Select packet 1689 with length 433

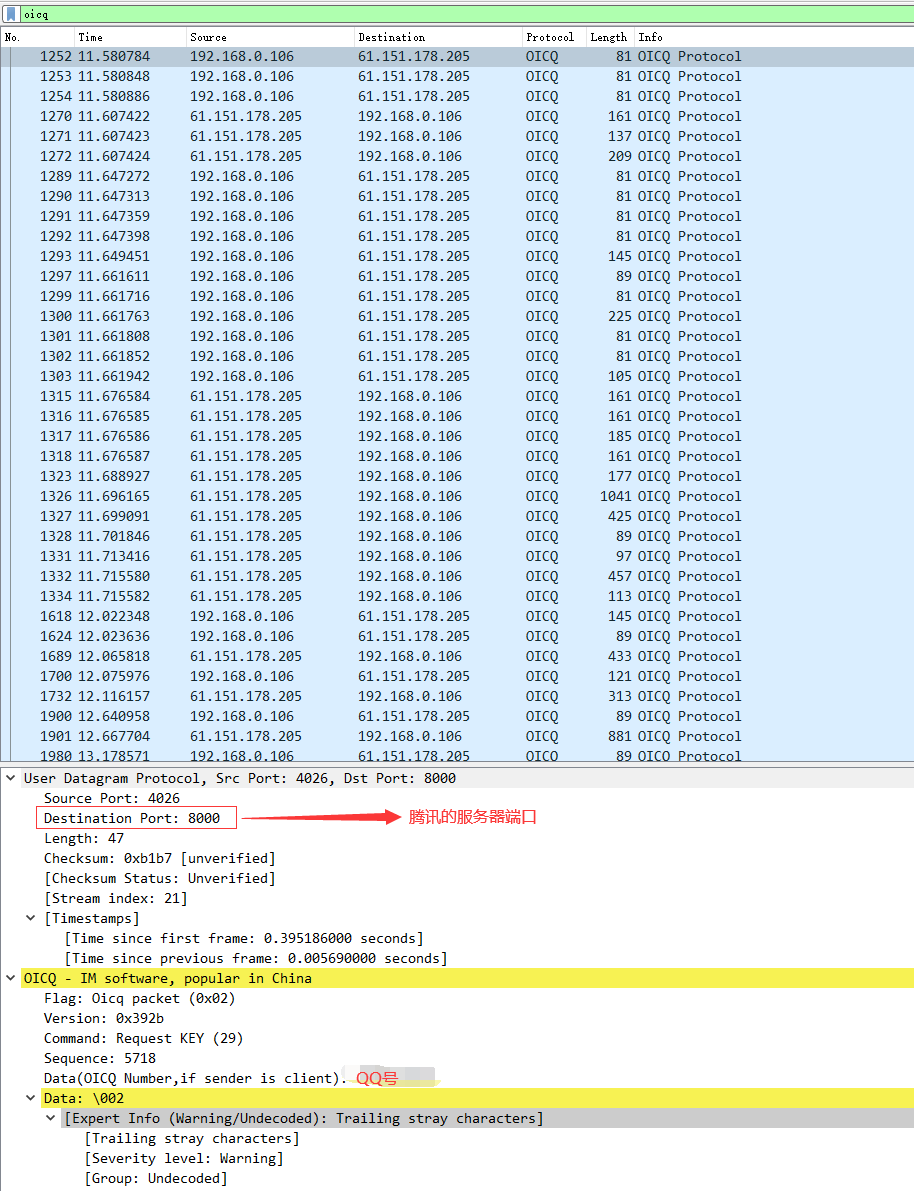tap(457, 656)
